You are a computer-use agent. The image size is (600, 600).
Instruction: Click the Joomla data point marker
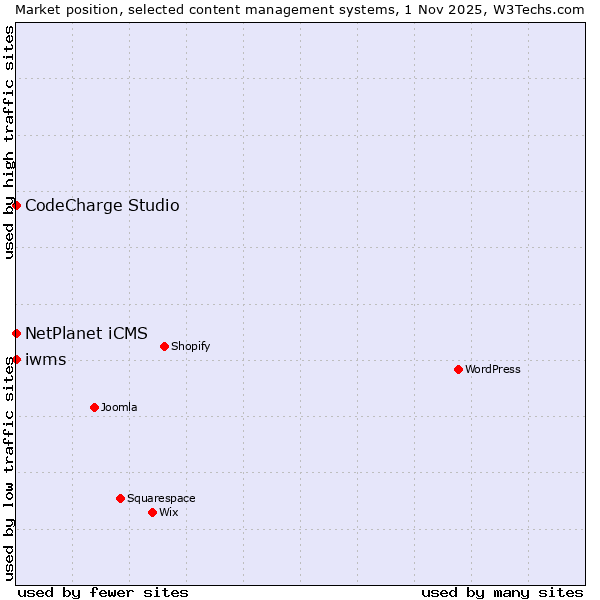[94, 407]
